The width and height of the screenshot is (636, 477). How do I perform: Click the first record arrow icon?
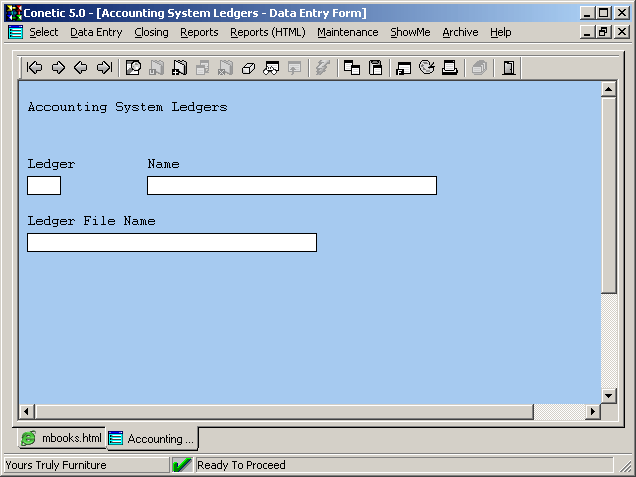tap(35, 68)
